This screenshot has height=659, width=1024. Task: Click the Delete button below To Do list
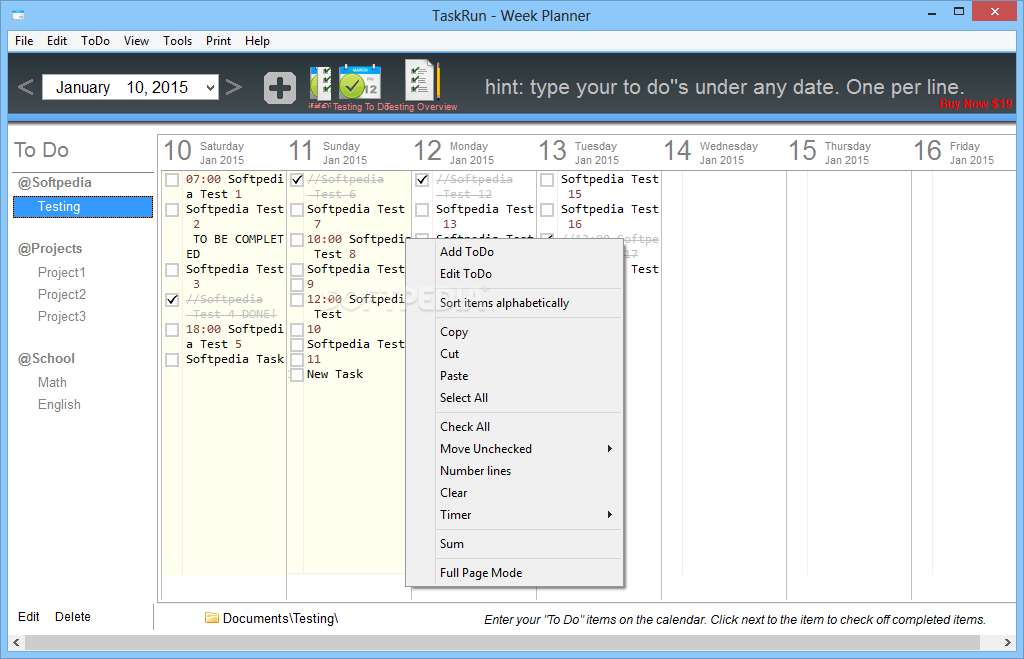[72, 617]
